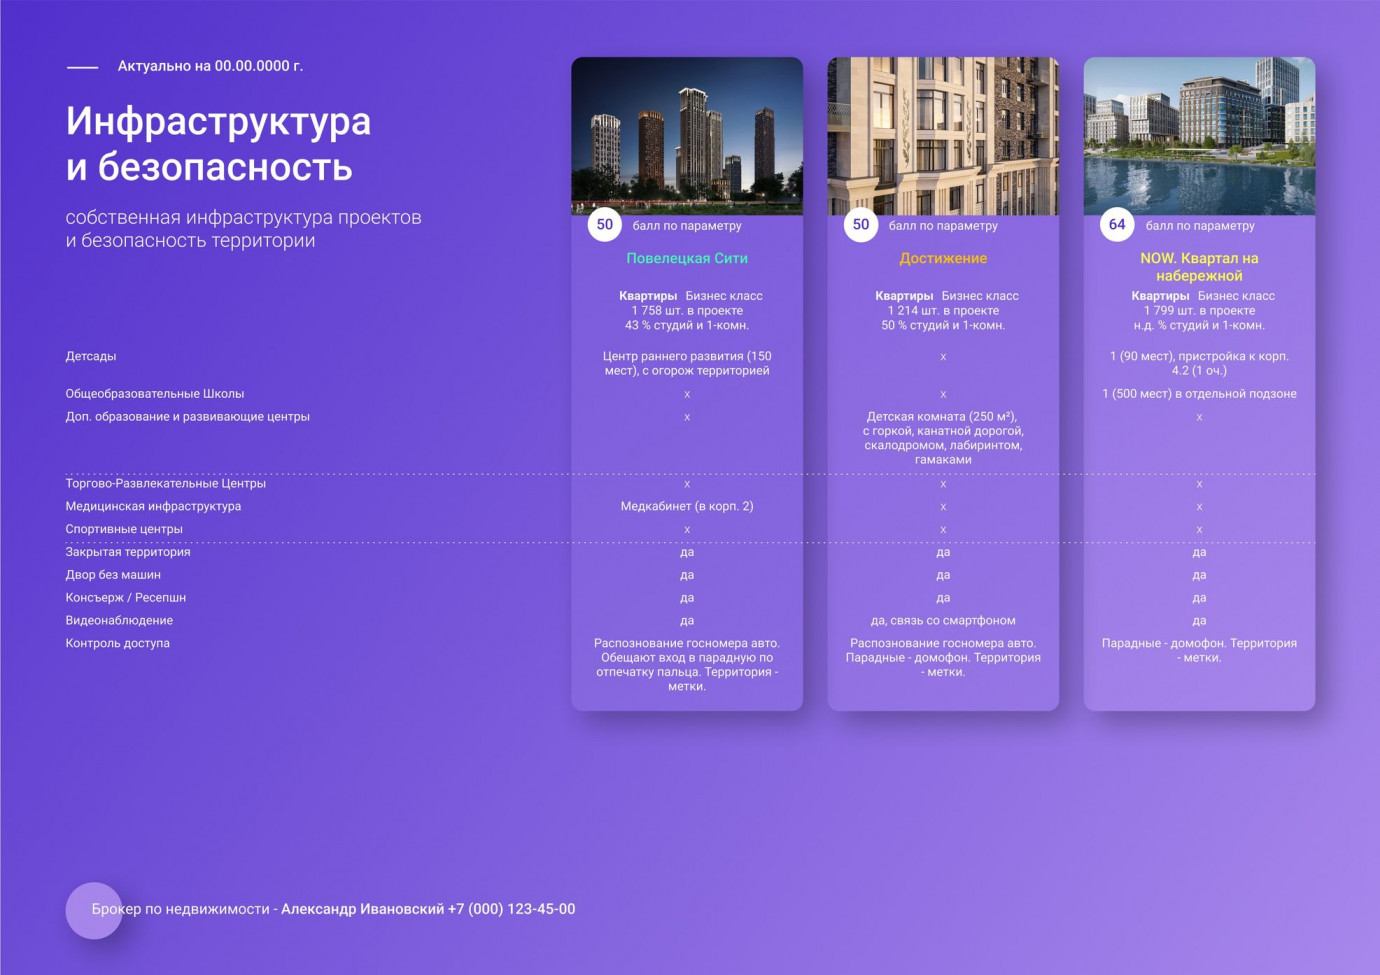Click '1 758 шт. в проекте' text

687,311
